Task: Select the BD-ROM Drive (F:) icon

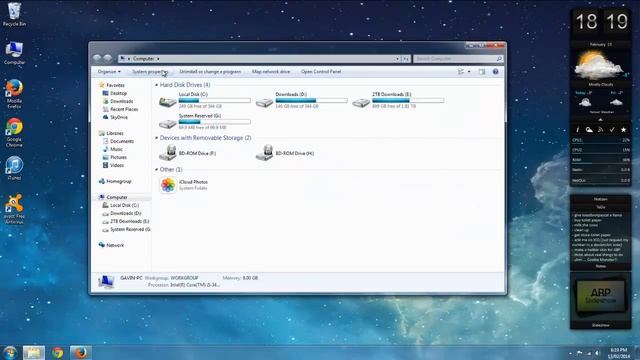Action: click(167, 153)
